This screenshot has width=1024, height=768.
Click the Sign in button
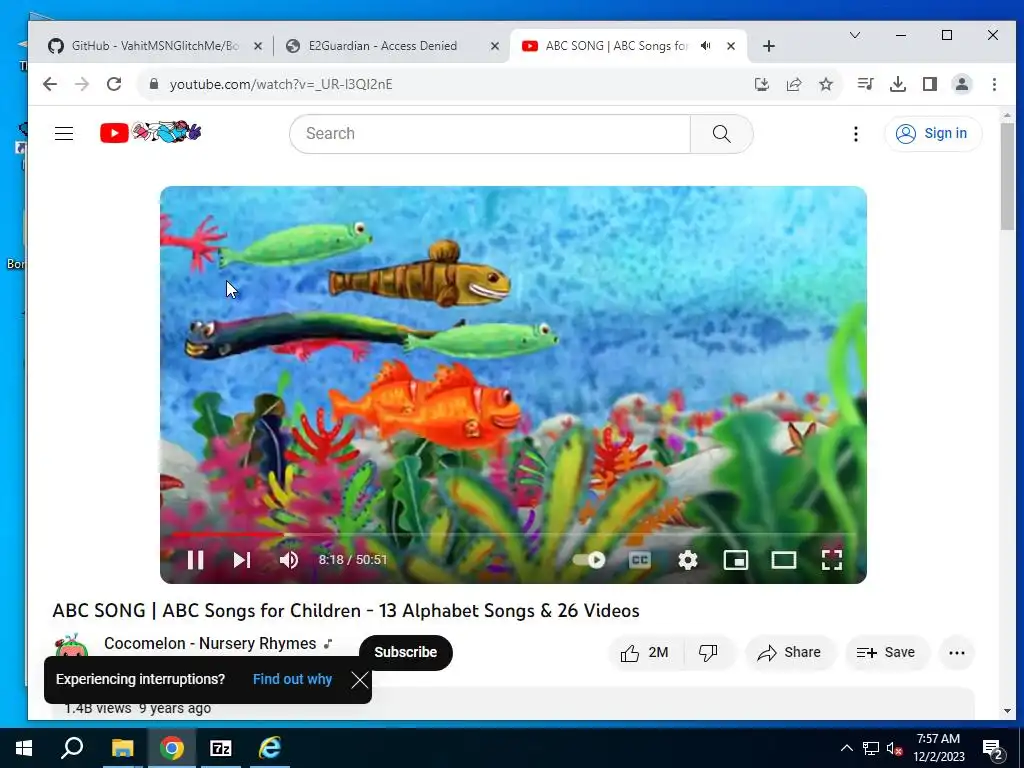[x=932, y=133]
